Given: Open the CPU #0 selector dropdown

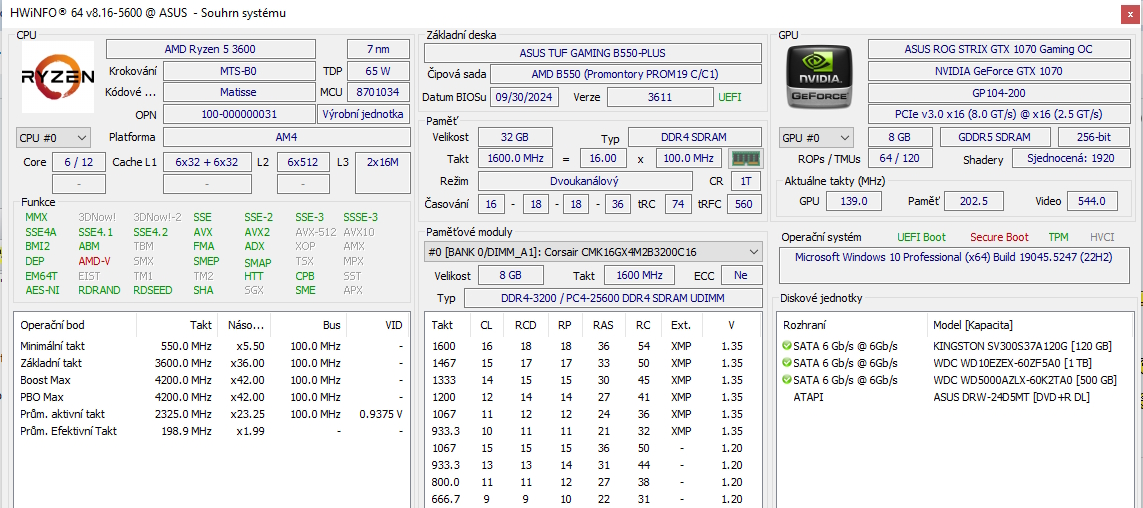Looking at the screenshot, I should [x=53, y=137].
